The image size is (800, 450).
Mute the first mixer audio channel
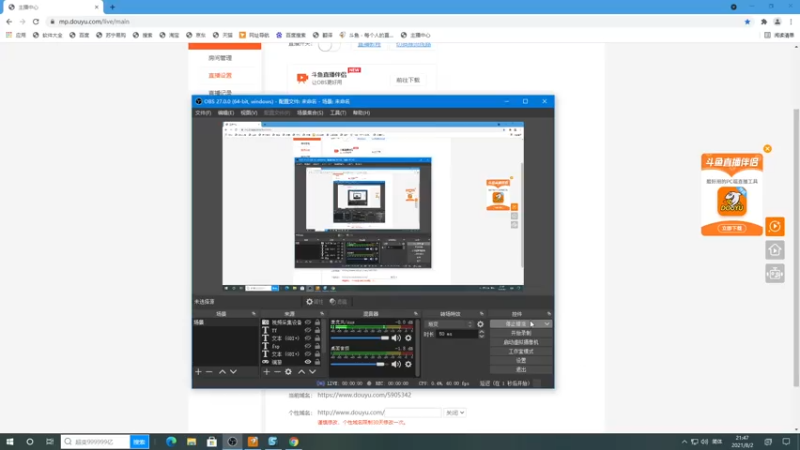pyautogui.click(x=396, y=338)
